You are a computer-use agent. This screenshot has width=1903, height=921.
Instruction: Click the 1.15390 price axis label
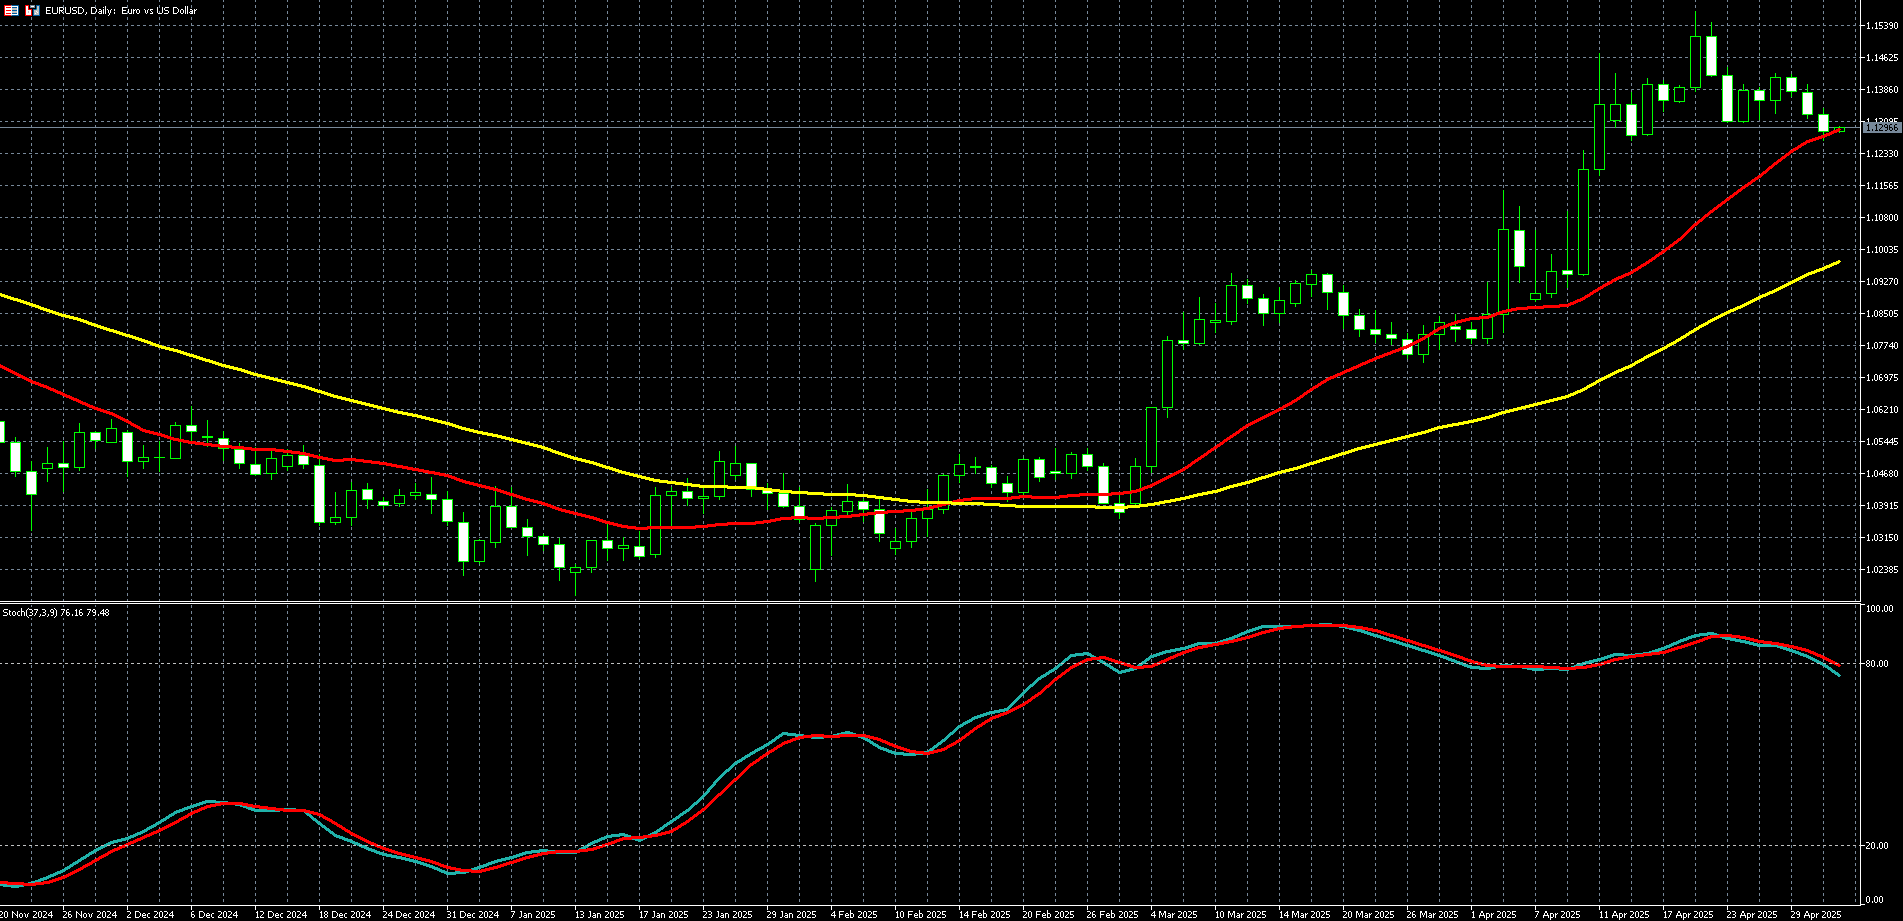point(1882,26)
